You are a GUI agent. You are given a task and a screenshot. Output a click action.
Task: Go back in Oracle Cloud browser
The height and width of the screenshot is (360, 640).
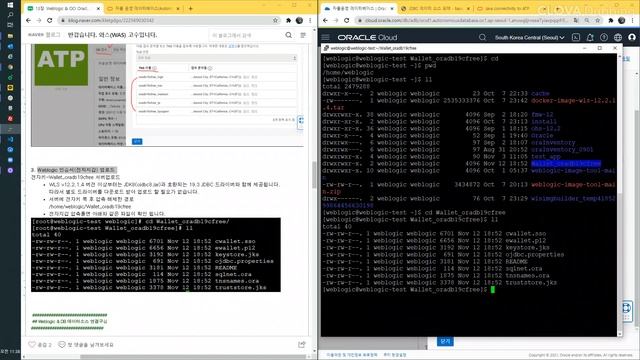[325, 20]
